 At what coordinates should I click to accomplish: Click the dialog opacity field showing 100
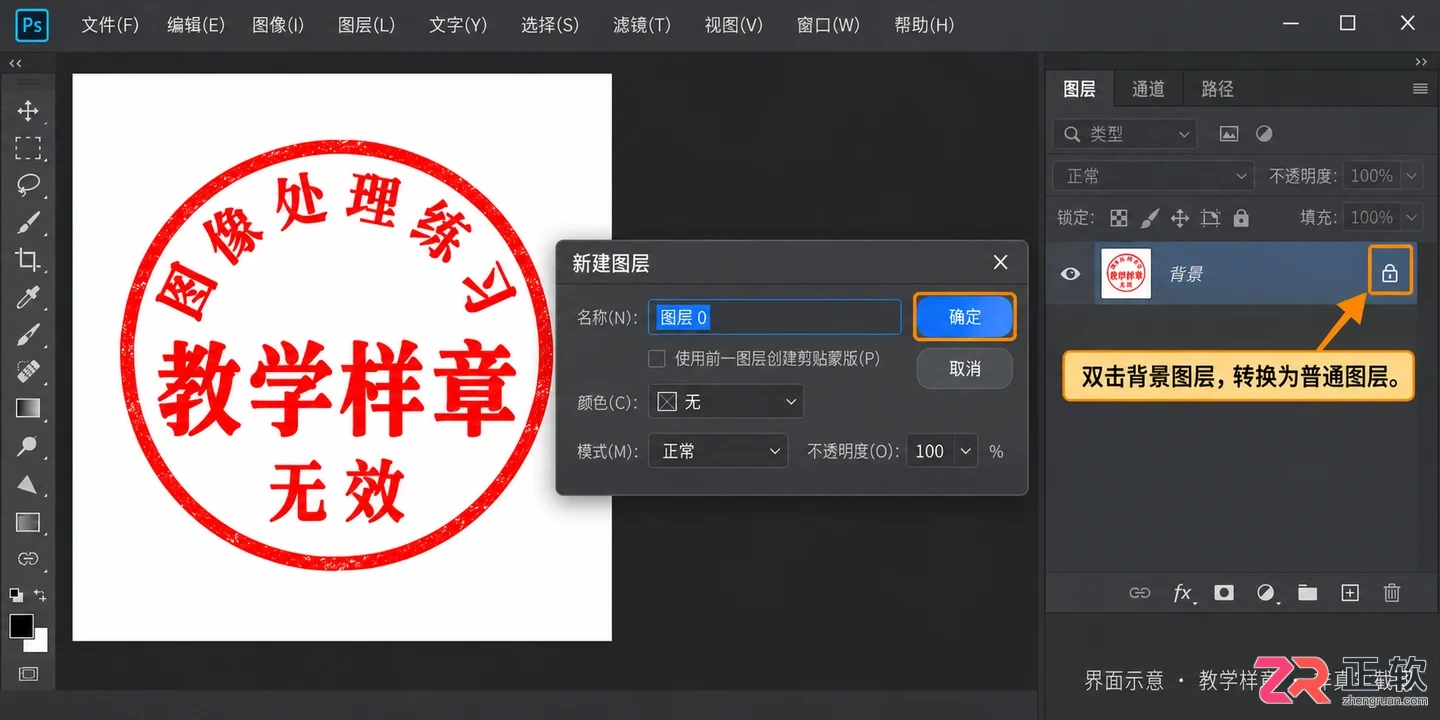point(930,451)
